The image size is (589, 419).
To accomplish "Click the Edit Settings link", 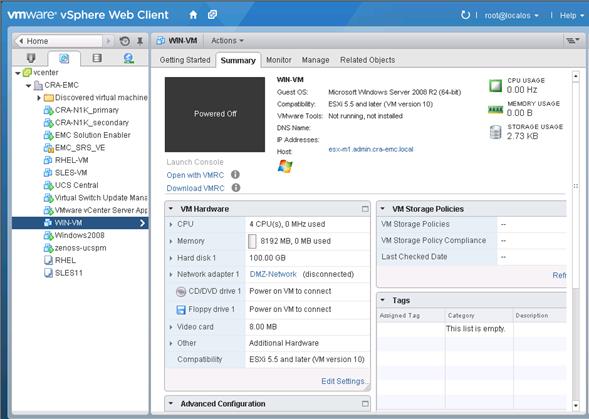I will pos(343,381).
